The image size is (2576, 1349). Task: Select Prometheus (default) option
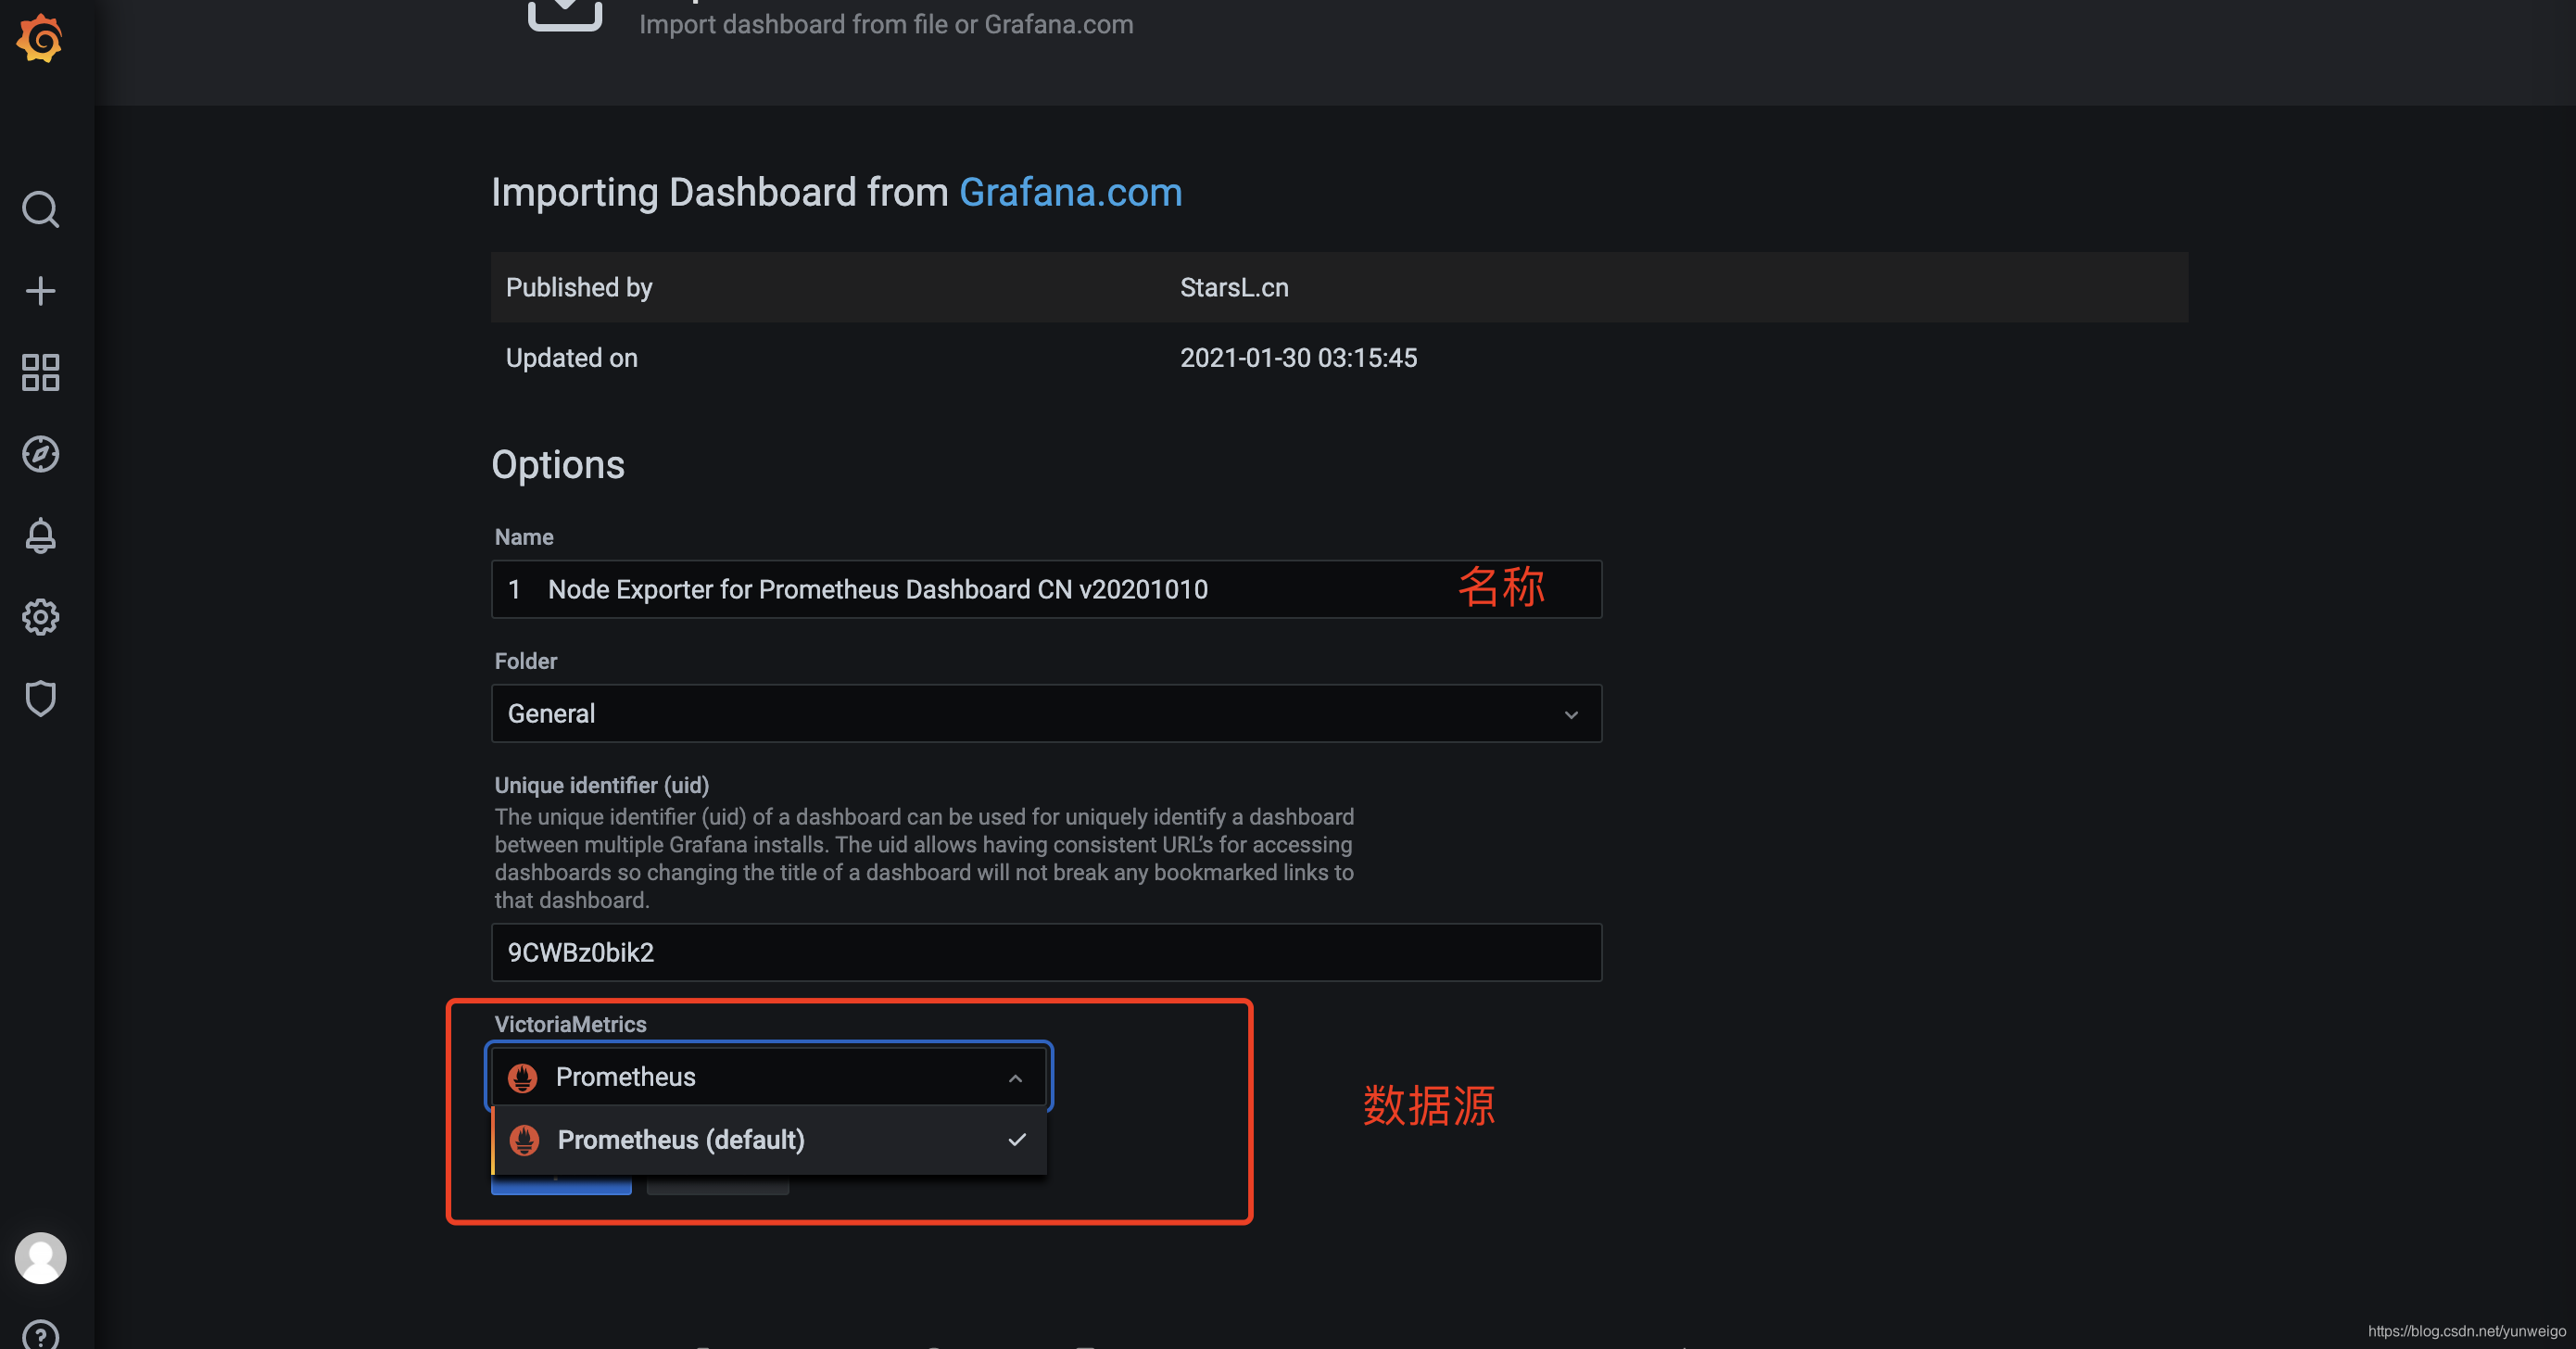(768, 1140)
